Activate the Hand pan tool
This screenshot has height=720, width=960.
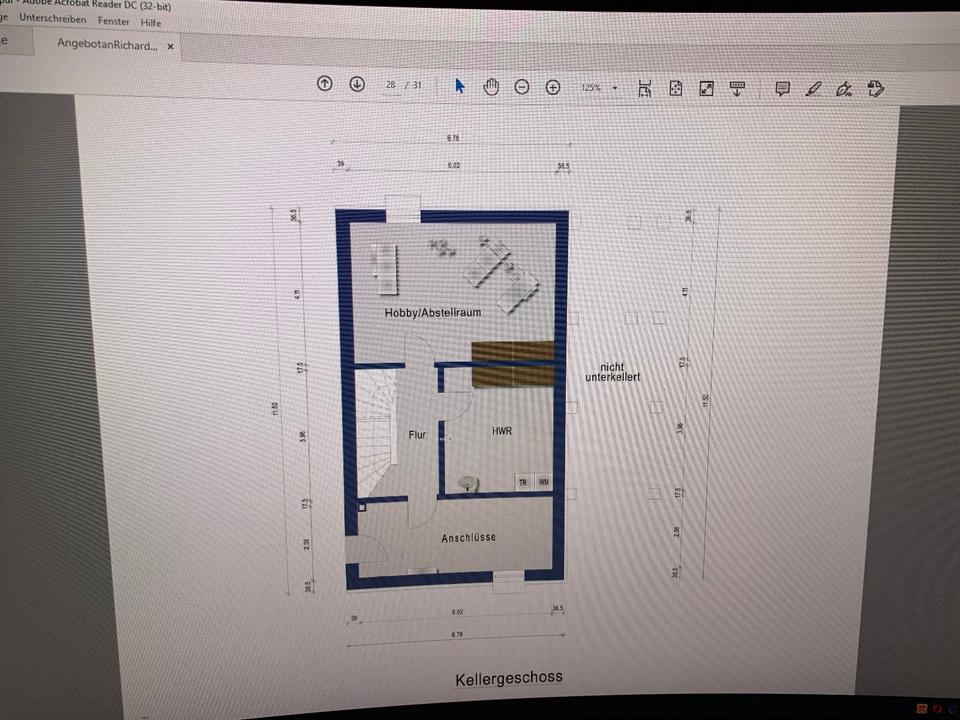(491, 87)
